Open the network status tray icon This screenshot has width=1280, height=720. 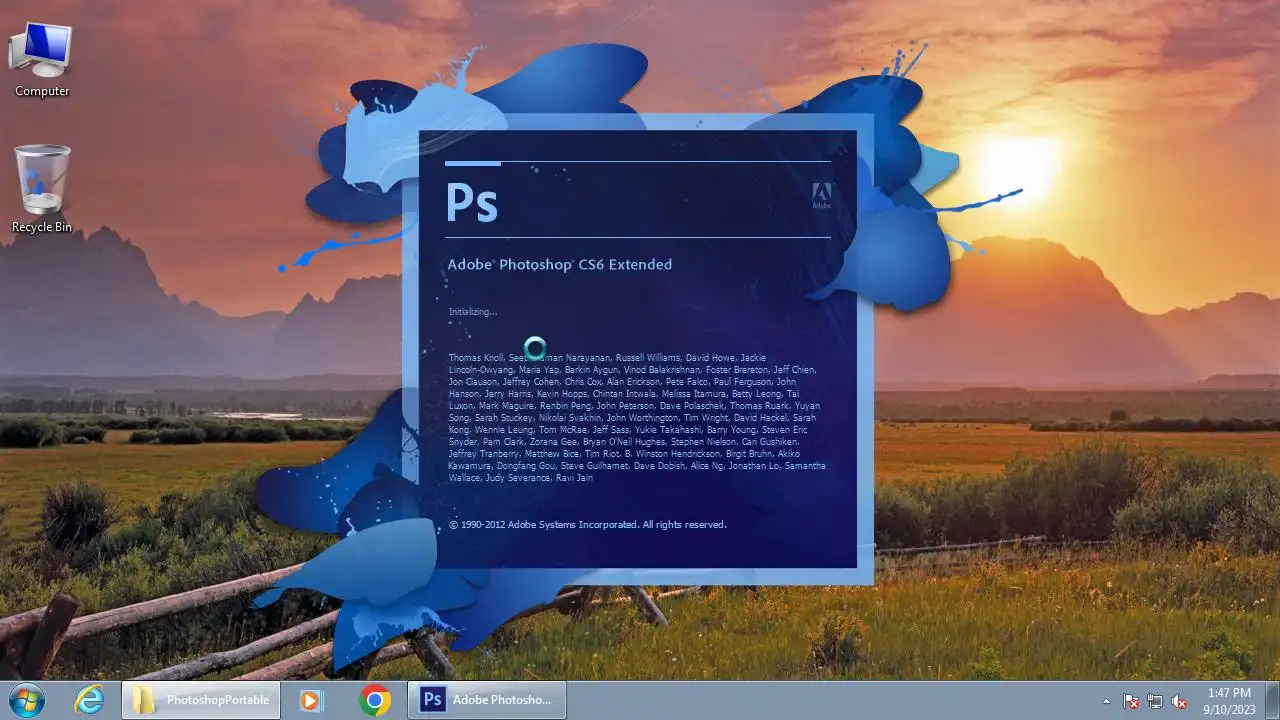1155,701
